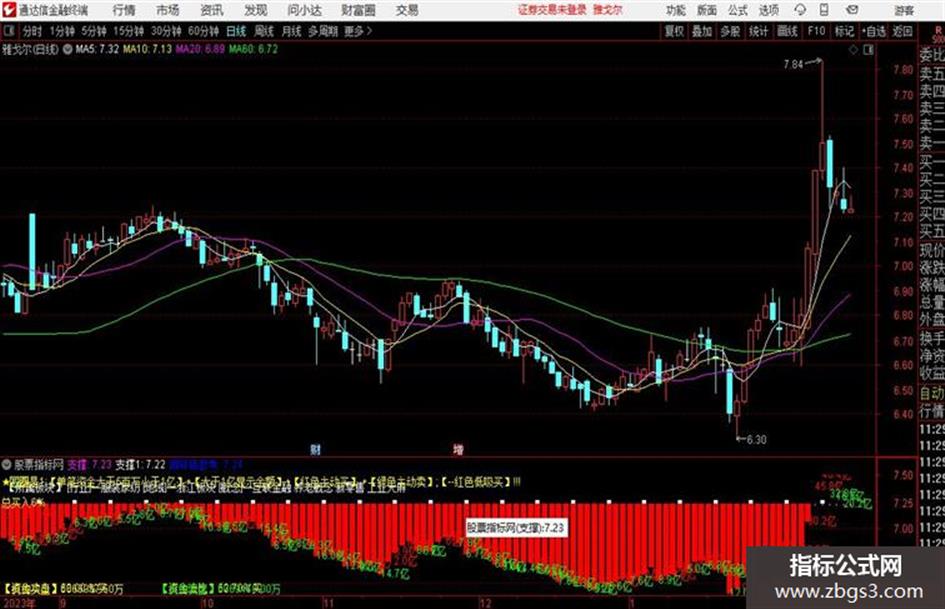Open the 版面 menu
This screenshot has width=945, height=609.
click(x=707, y=10)
